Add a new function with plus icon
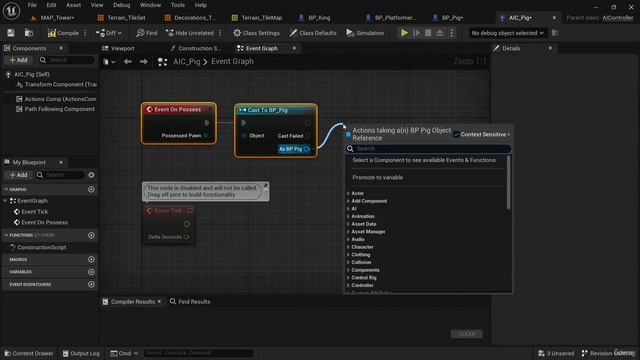Image resolution: width=640 pixels, height=360 pixels. point(91,235)
